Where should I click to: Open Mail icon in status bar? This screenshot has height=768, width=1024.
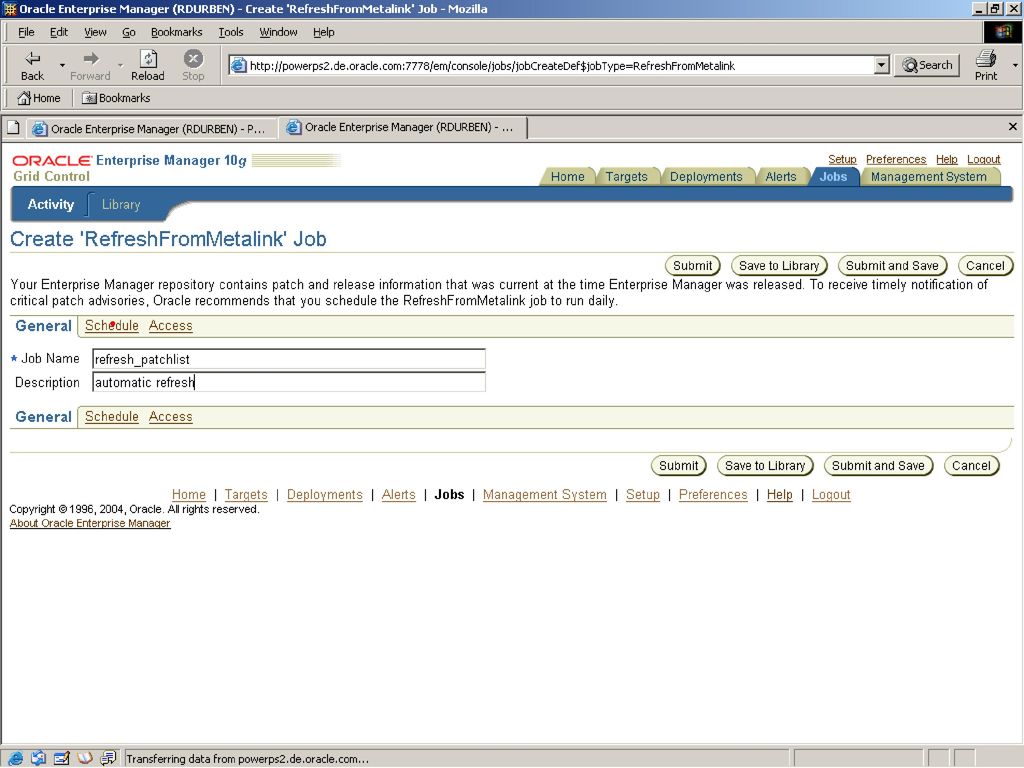(x=39, y=758)
